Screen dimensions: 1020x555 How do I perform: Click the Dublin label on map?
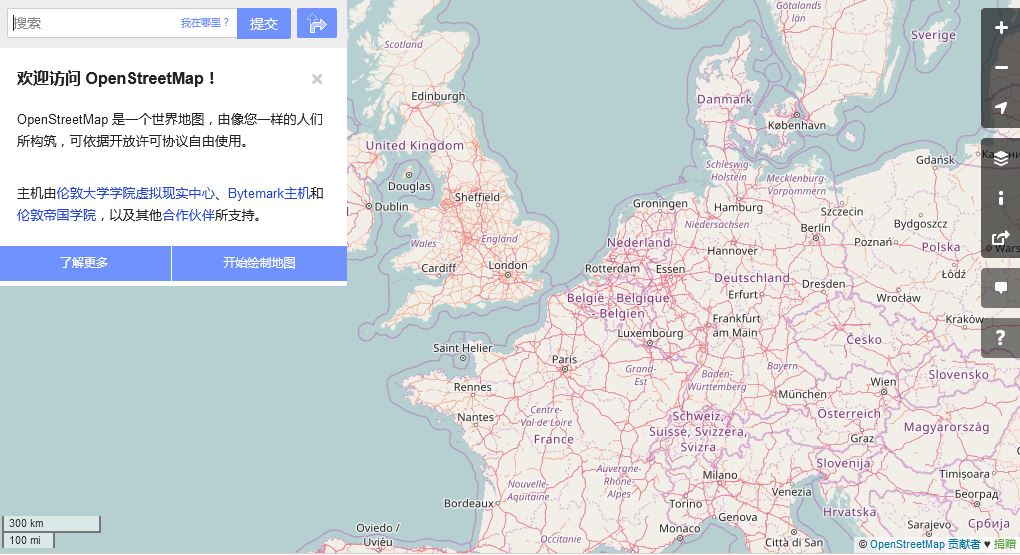coord(392,206)
